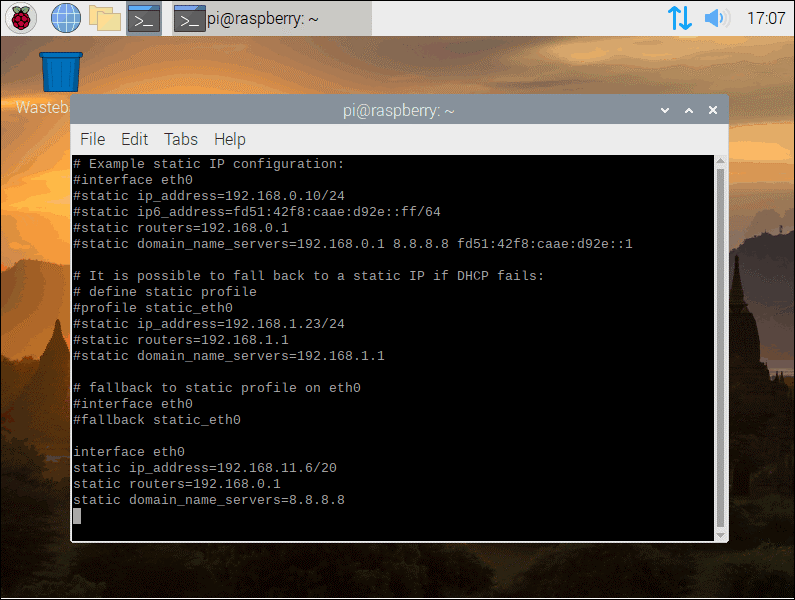The width and height of the screenshot is (795, 600).
Task: Click "#static ip_address=192.168.0.10/24" line
Action: tap(208, 196)
